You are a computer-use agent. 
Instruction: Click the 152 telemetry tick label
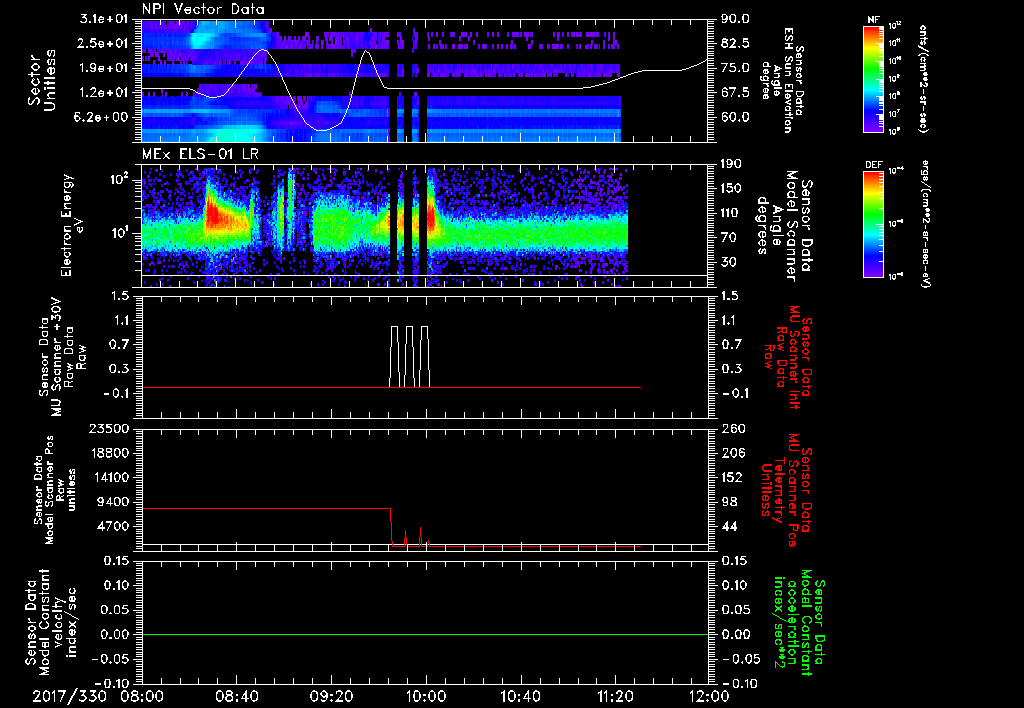pyautogui.click(x=731, y=477)
